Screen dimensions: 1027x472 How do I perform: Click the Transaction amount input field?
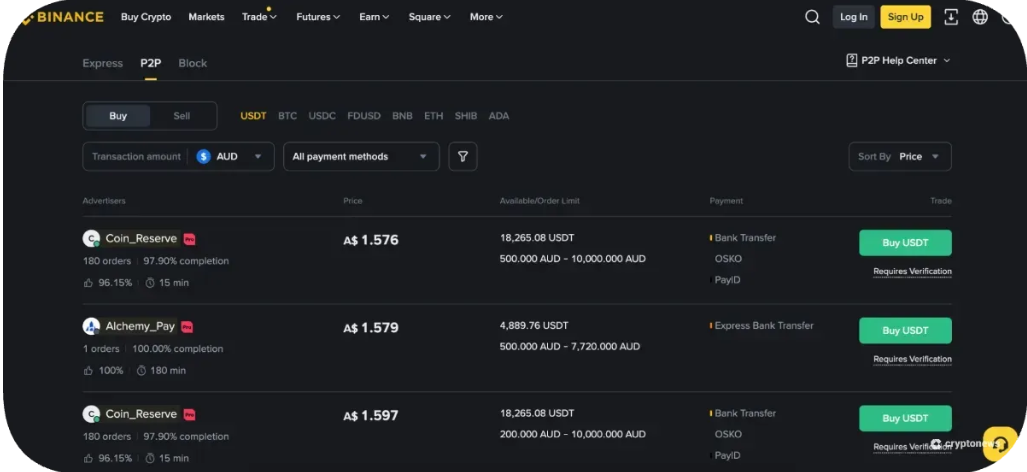136,156
